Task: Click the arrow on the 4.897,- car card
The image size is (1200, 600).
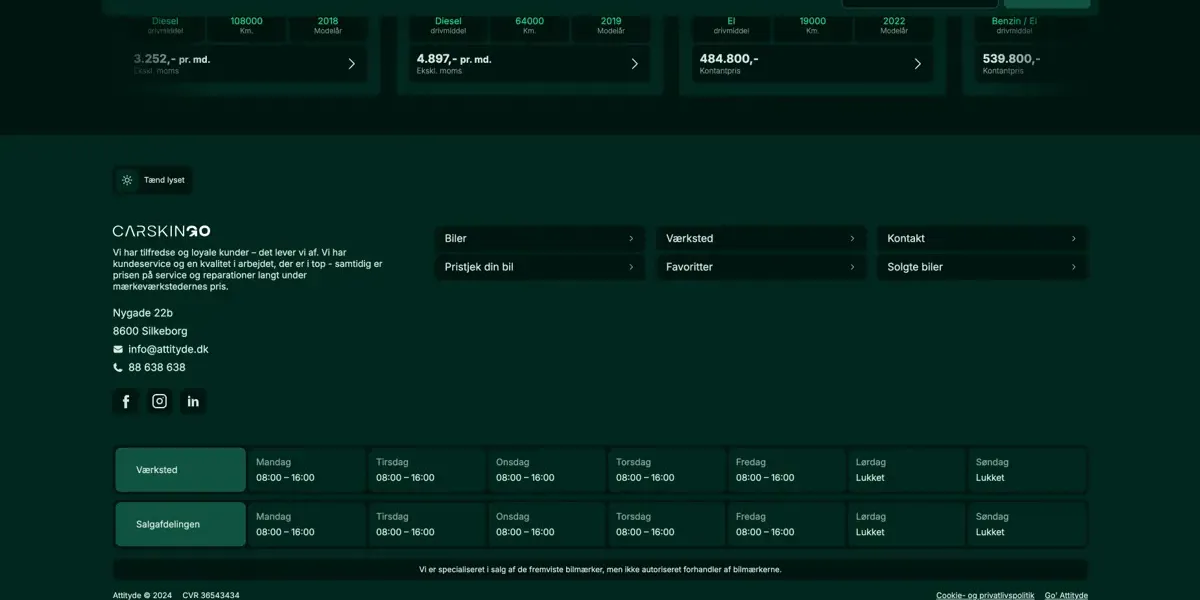Action: [634, 64]
